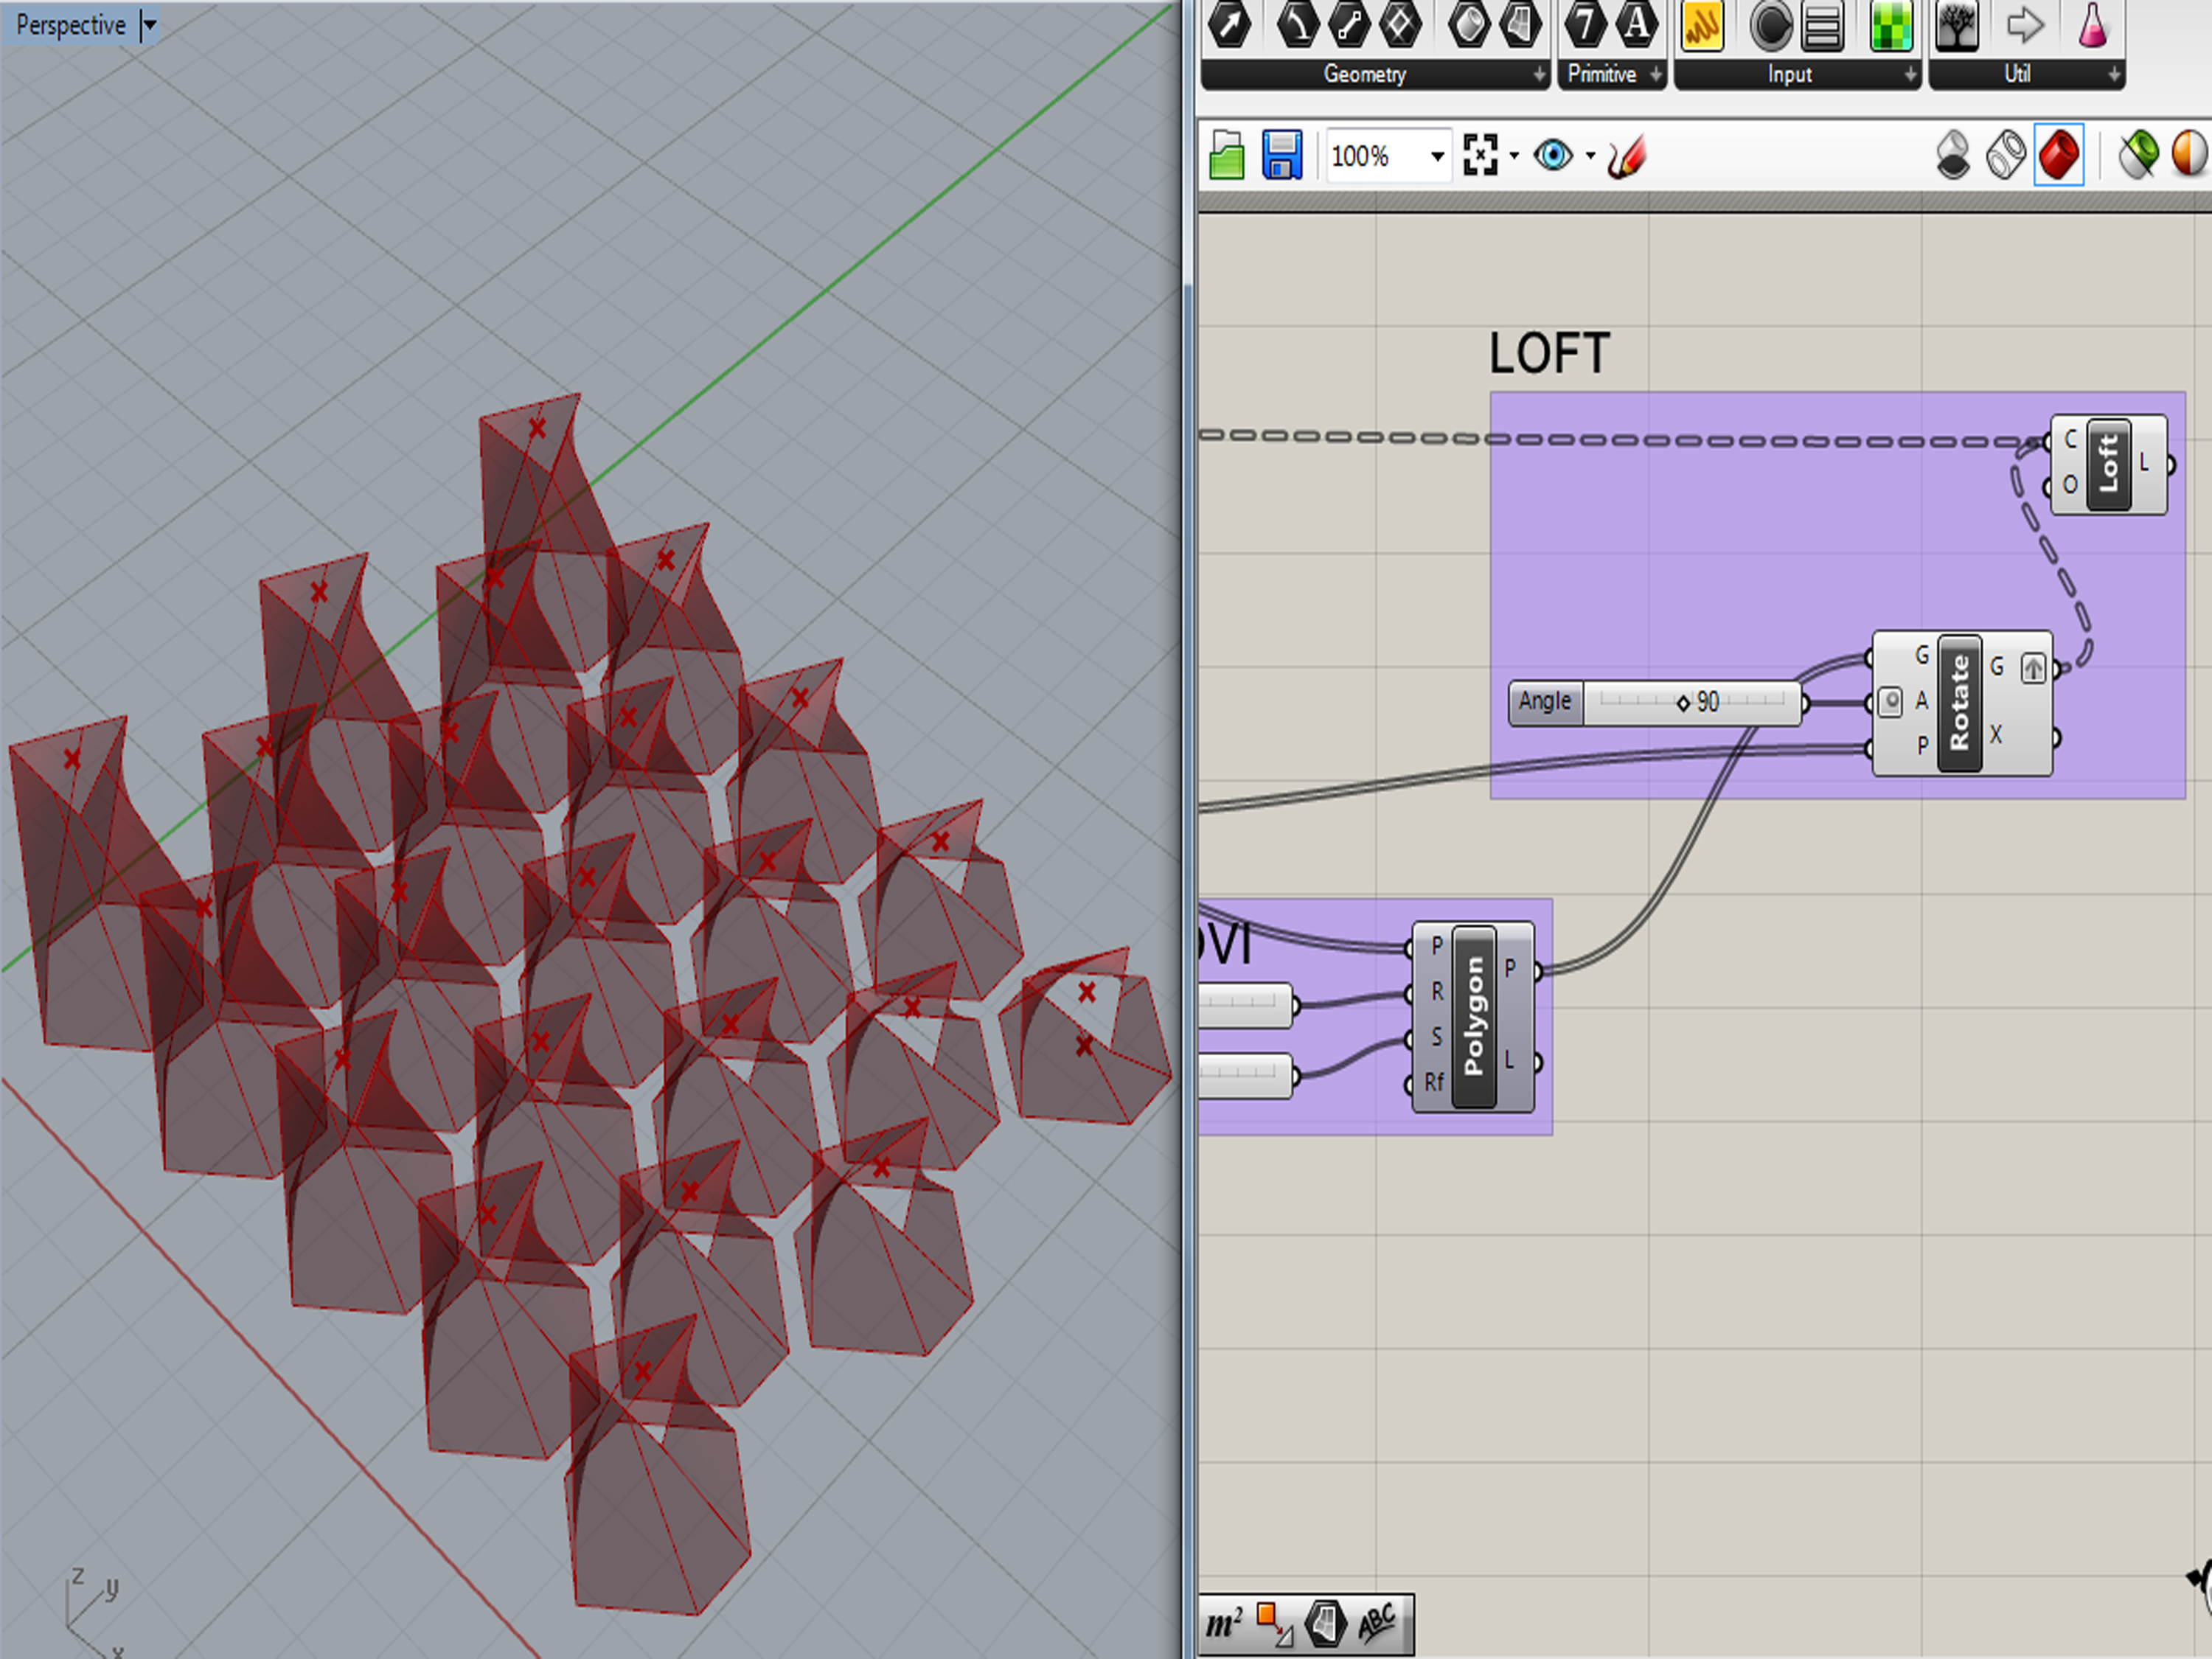Viewport: 2212px width, 1659px height.
Task: Expand the Input panel plus arrow
Action: pyautogui.click(x=1910, y=75)
